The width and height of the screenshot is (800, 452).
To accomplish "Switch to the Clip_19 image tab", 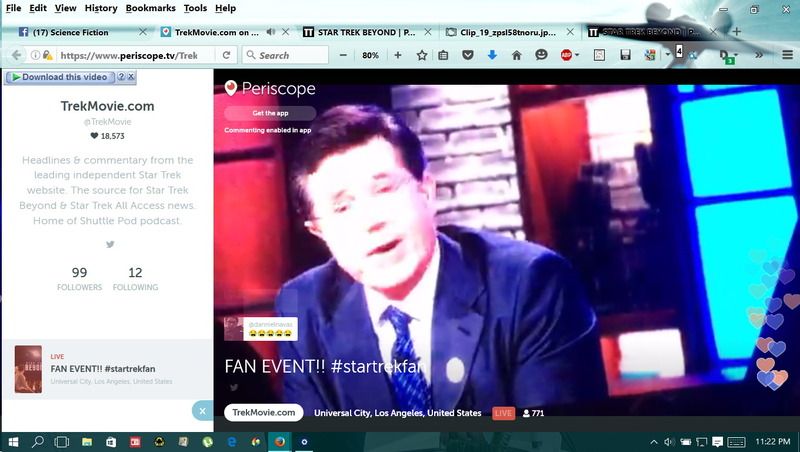I will 508,32.
